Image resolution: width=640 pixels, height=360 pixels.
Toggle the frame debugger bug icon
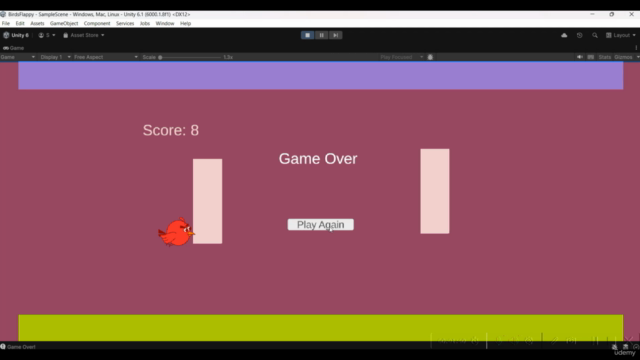(x=430, y=57)
